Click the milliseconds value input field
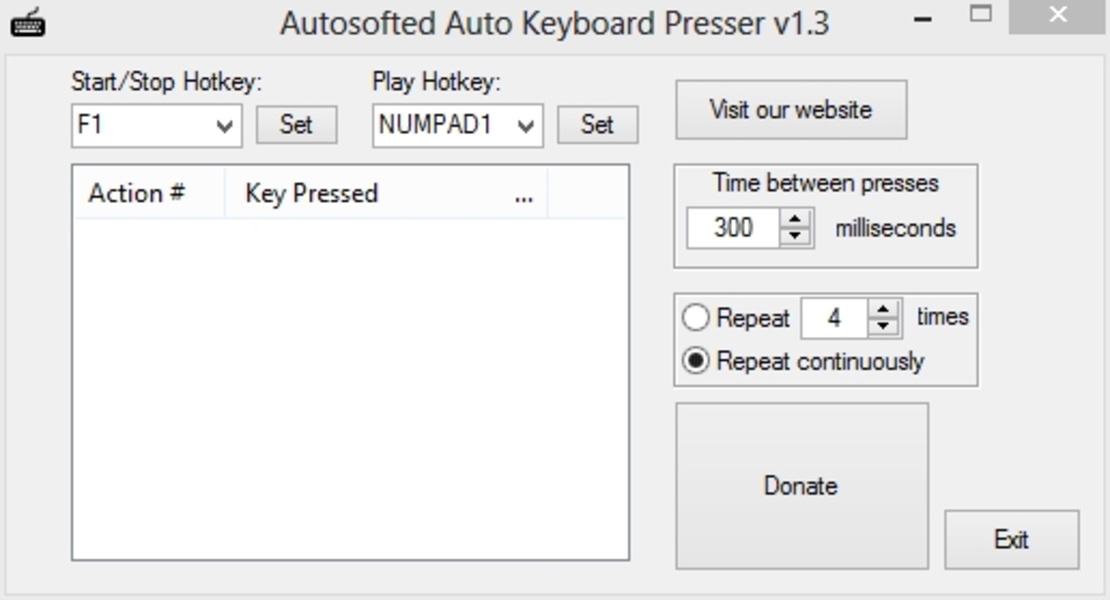This screenshot has width=1110, height=600. [x=733, y=228]
